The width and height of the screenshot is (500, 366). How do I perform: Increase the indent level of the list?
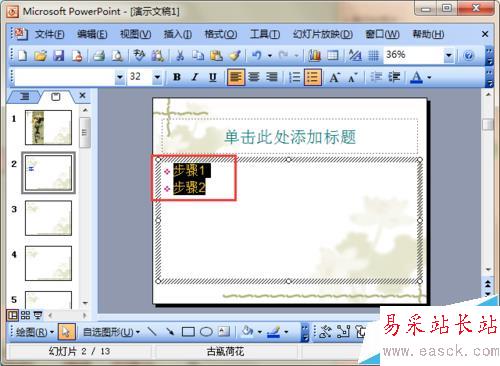(394, 77)
